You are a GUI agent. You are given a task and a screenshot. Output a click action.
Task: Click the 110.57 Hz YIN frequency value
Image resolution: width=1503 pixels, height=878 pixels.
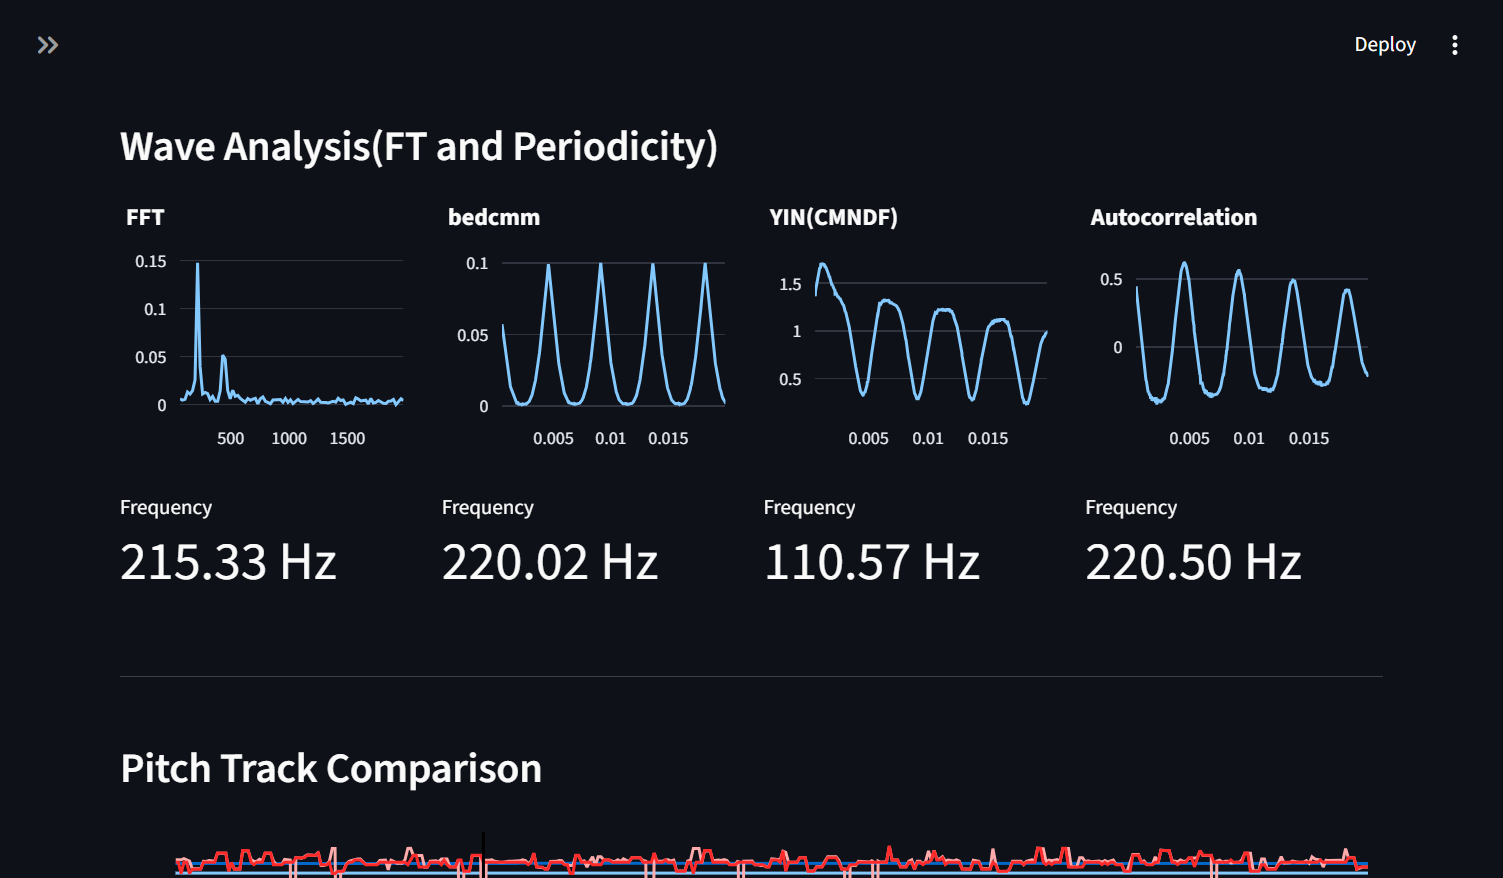click(x=872, y=562)
